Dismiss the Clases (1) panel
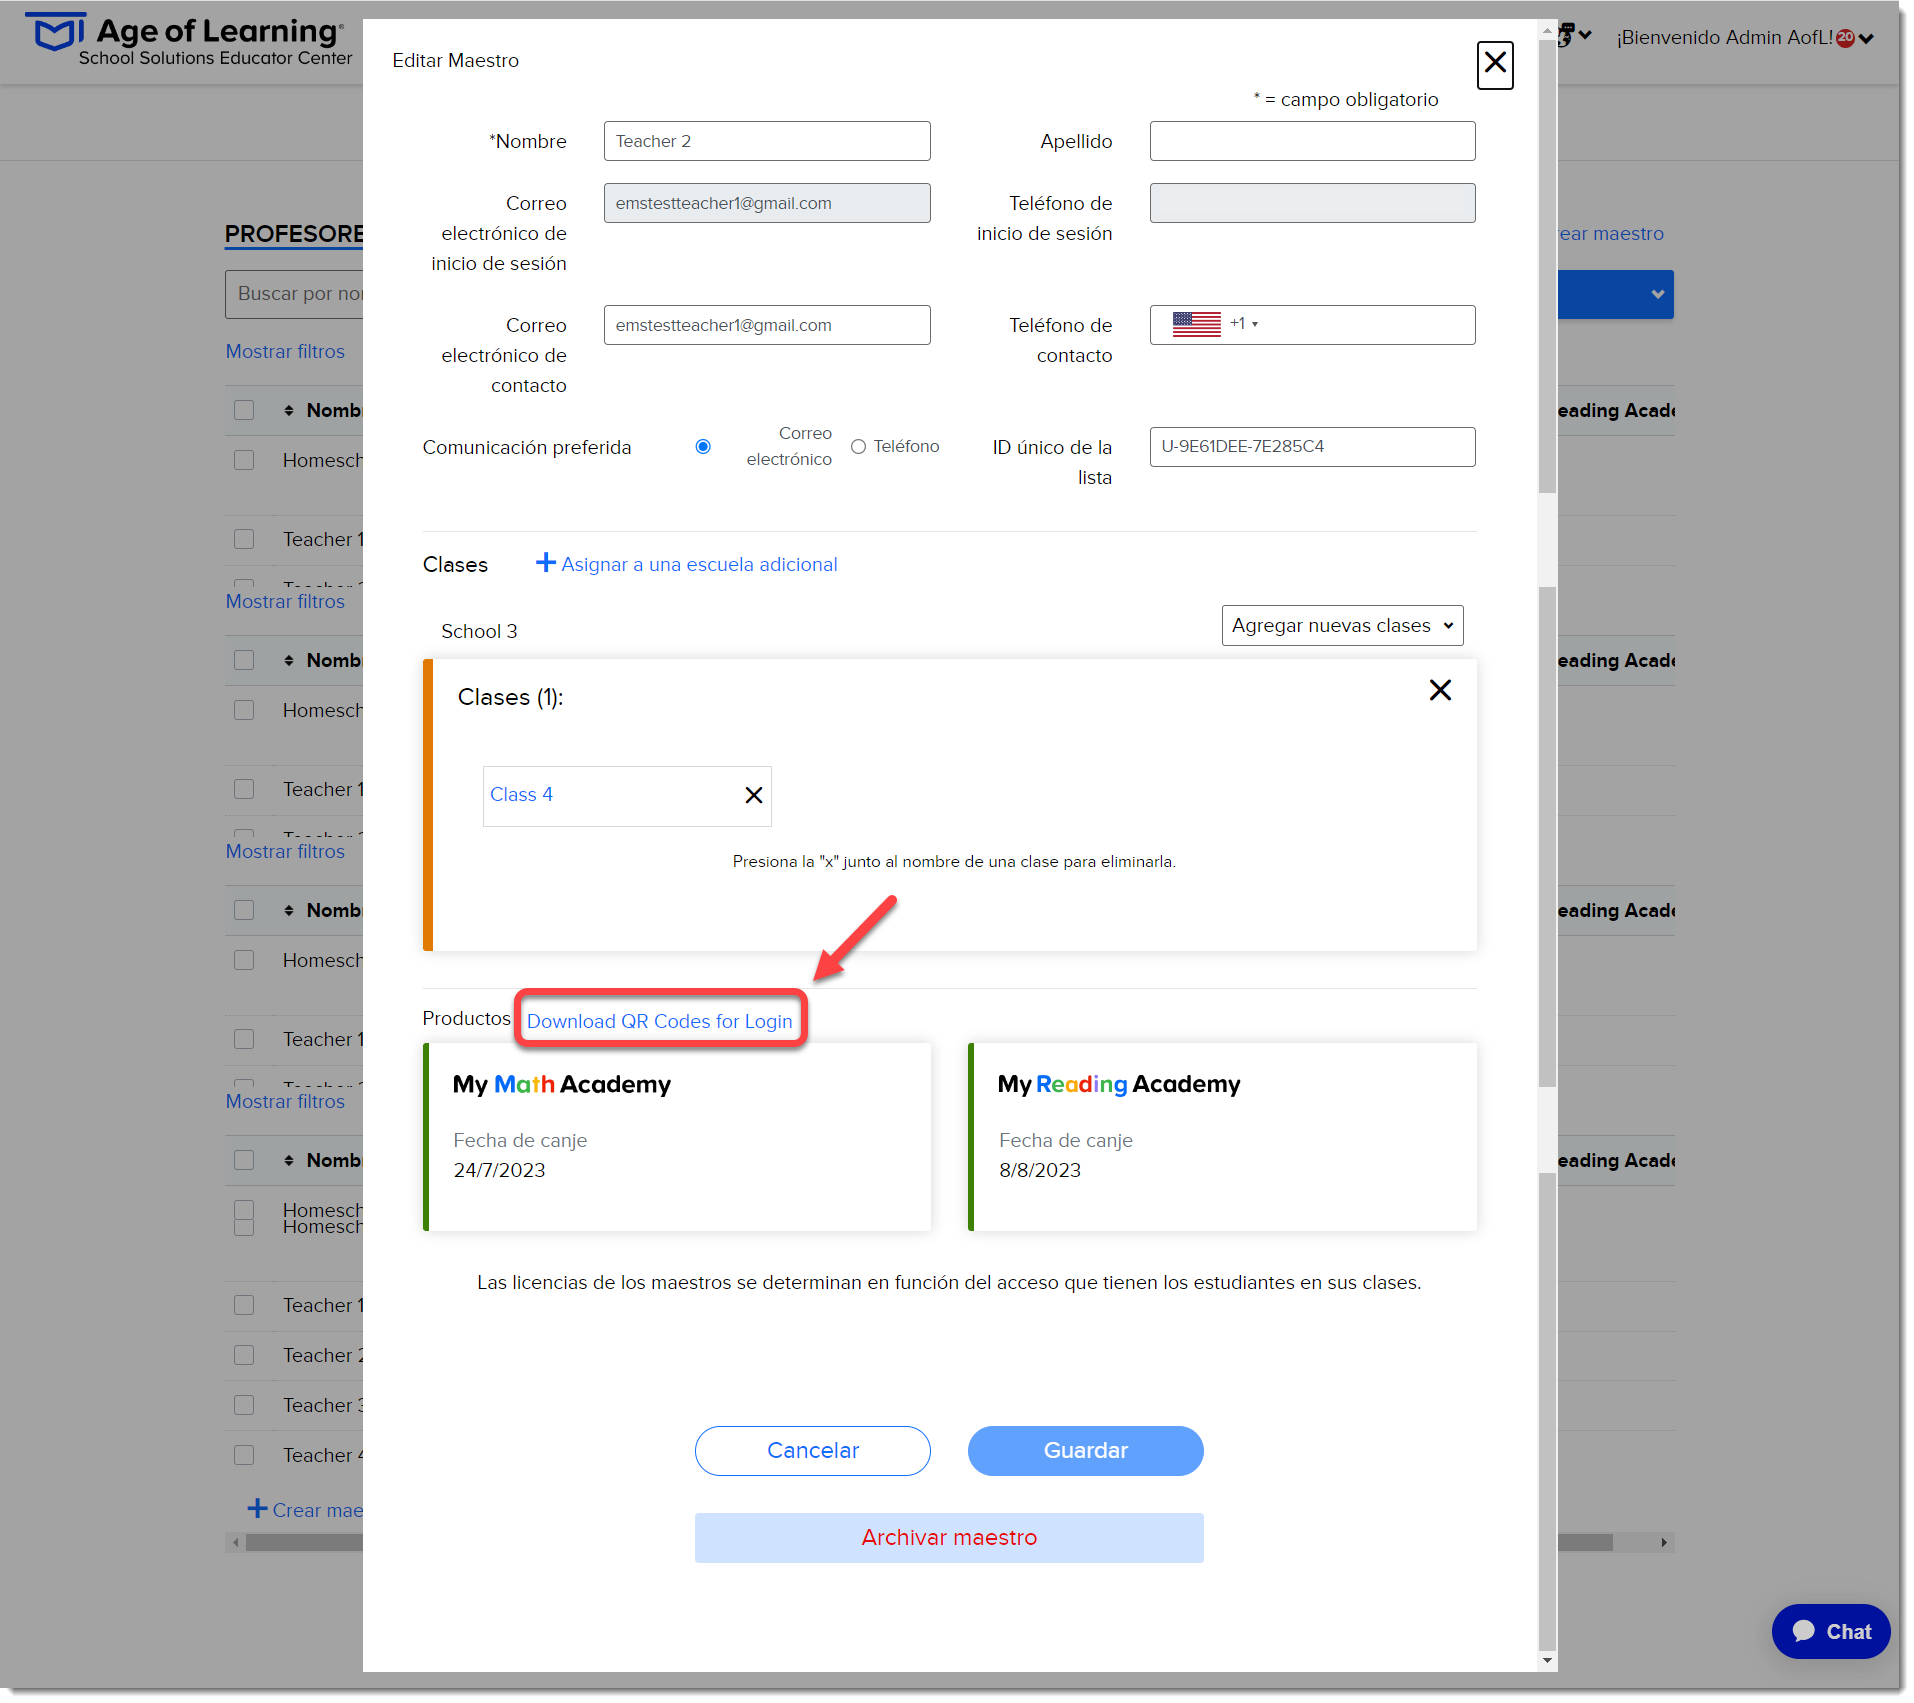This screenshot has width=1914, height=1703. [1439, 690]
